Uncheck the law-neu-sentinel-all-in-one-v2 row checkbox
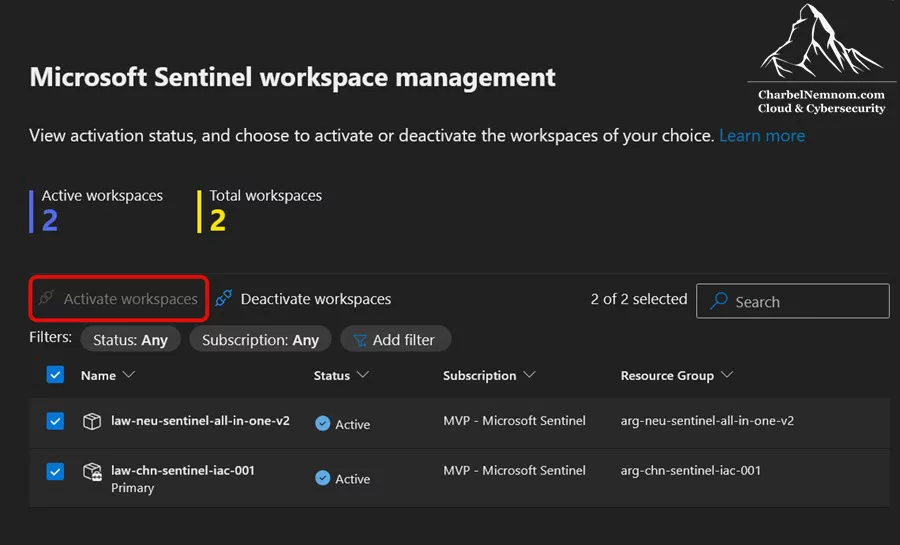Image resolution: width=900 pixels, height=545 pixels. coord(55,421)
